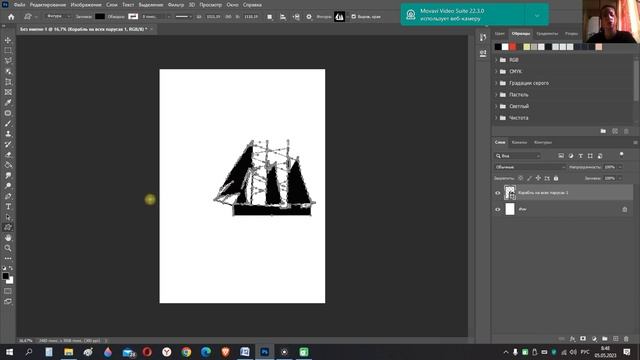Switch to the Градиенты tab
This screenshot has width=640, height=360.
pos(547,34)
